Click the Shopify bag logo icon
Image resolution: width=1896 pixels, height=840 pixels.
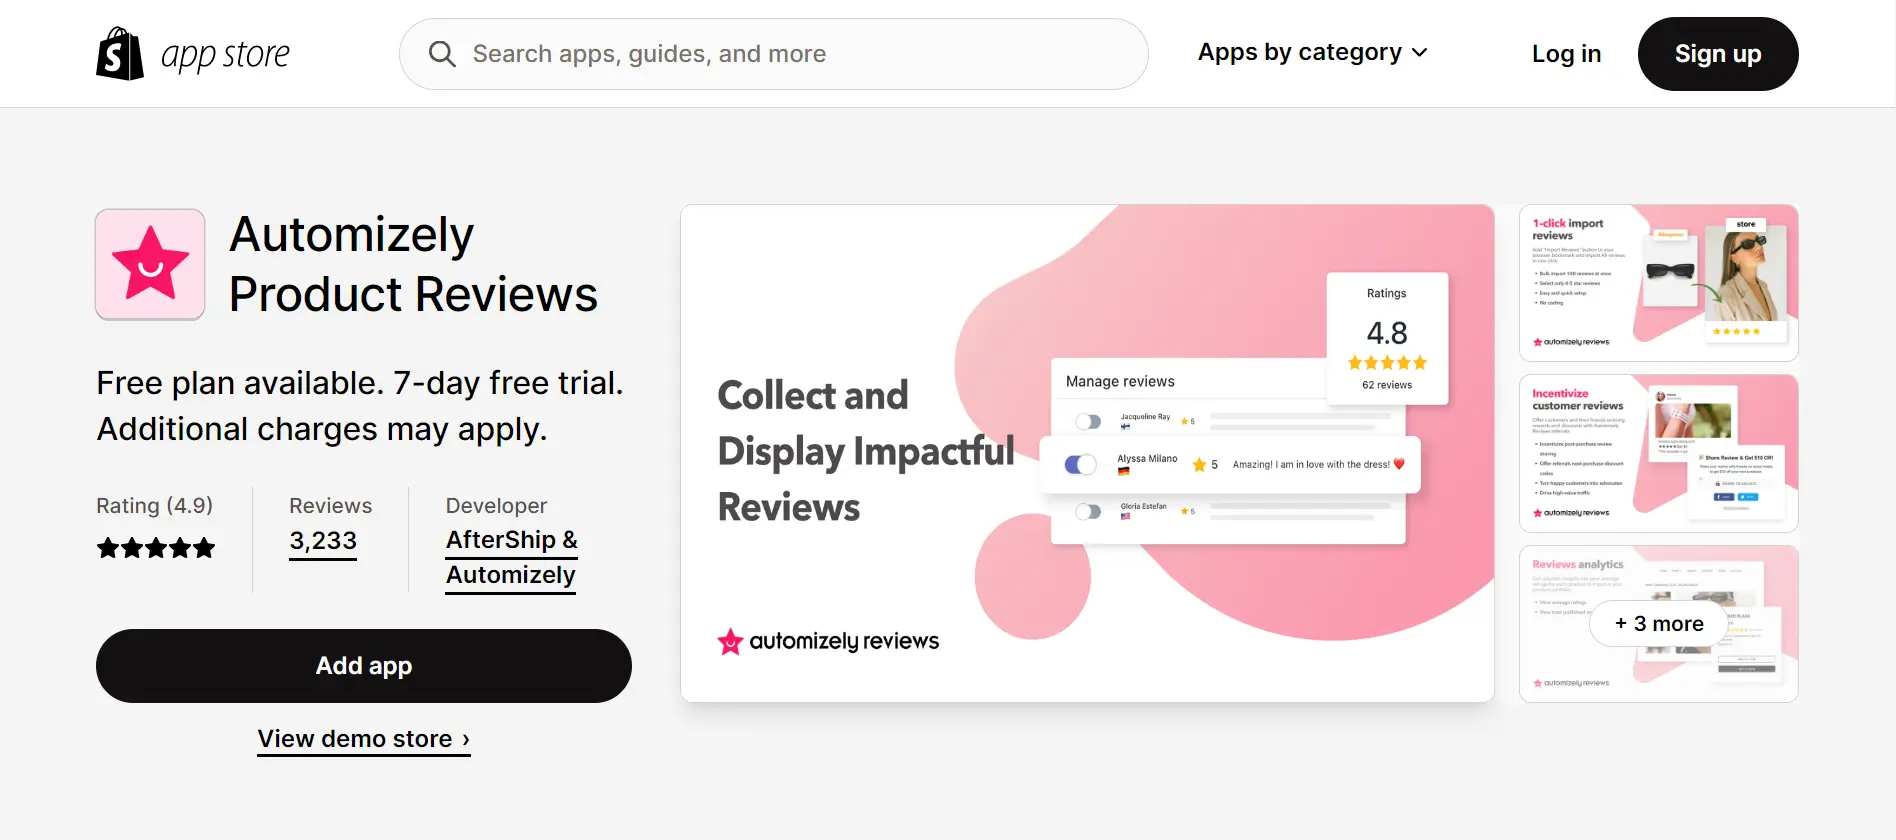click(x=120, y=54)
